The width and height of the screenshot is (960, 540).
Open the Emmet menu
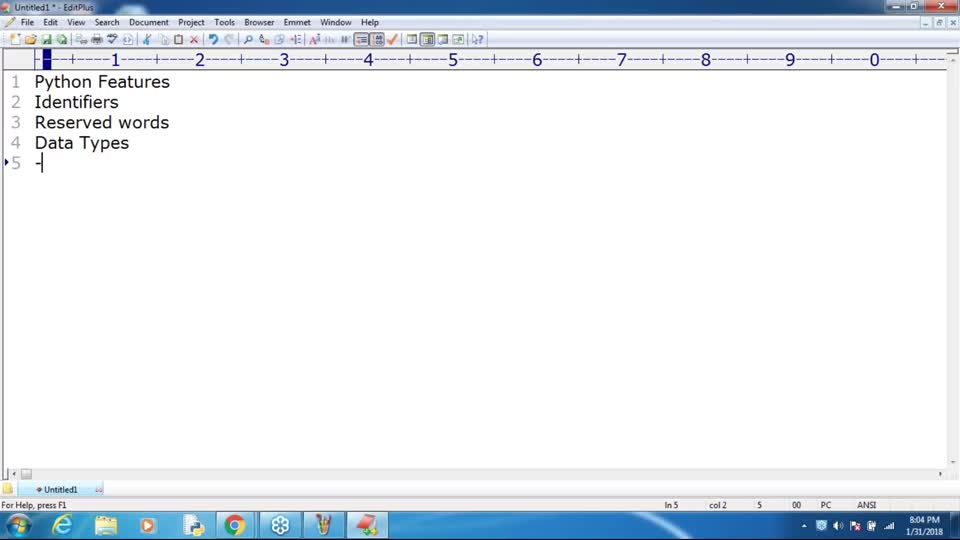click(297, 22)
